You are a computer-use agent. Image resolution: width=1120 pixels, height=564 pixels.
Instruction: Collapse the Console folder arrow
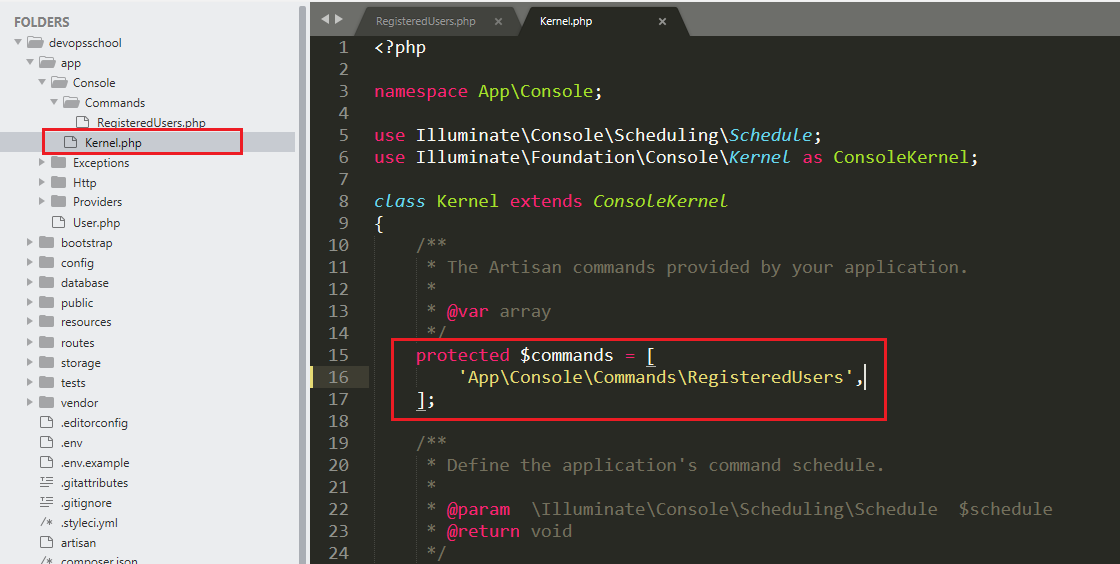(42, 83)
